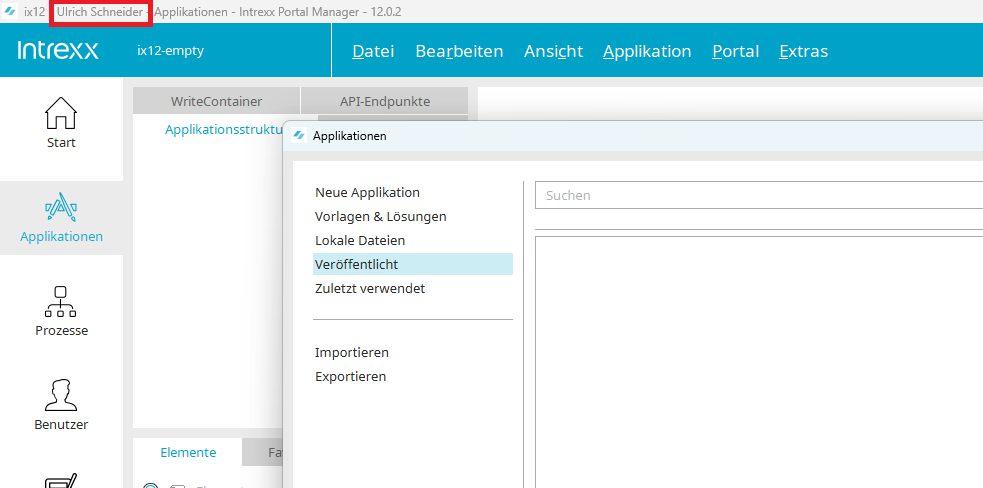Open the Portal menu
The image size is (983, 488).
click(x=735, y=51)
